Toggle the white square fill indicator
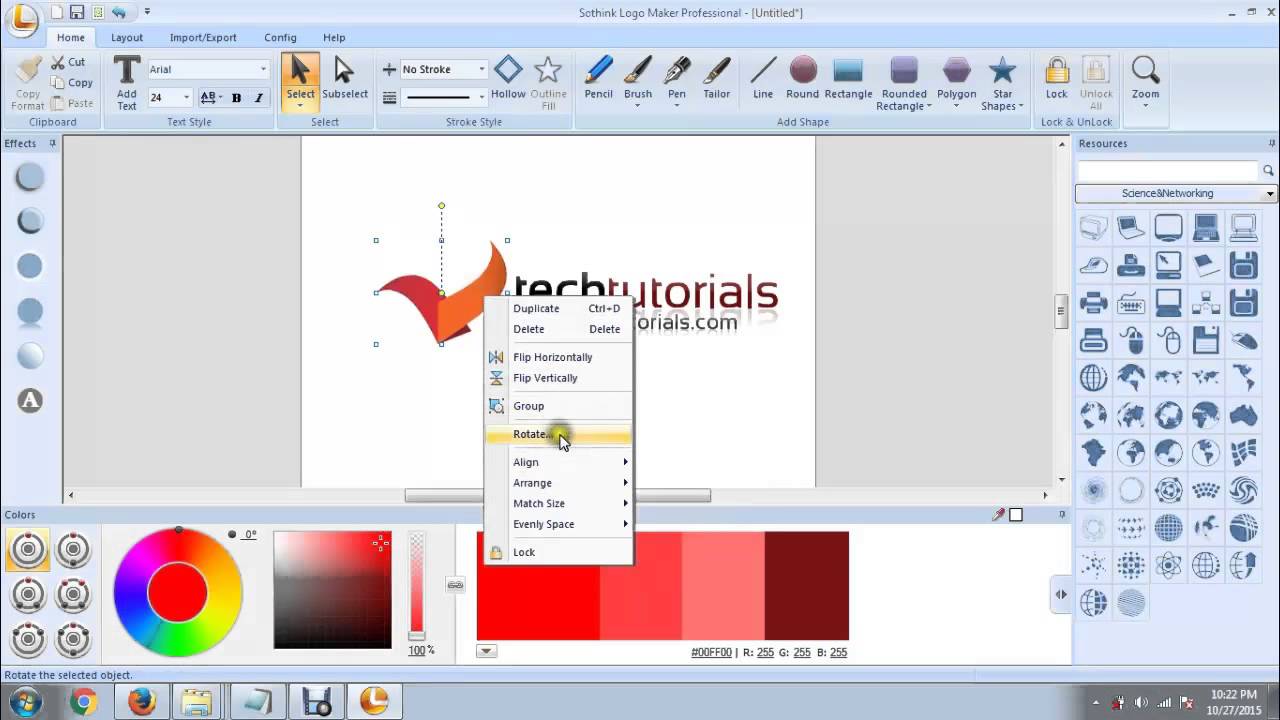The width and height of the screenshot is (1280, 720). click(x=1016, y=515)
